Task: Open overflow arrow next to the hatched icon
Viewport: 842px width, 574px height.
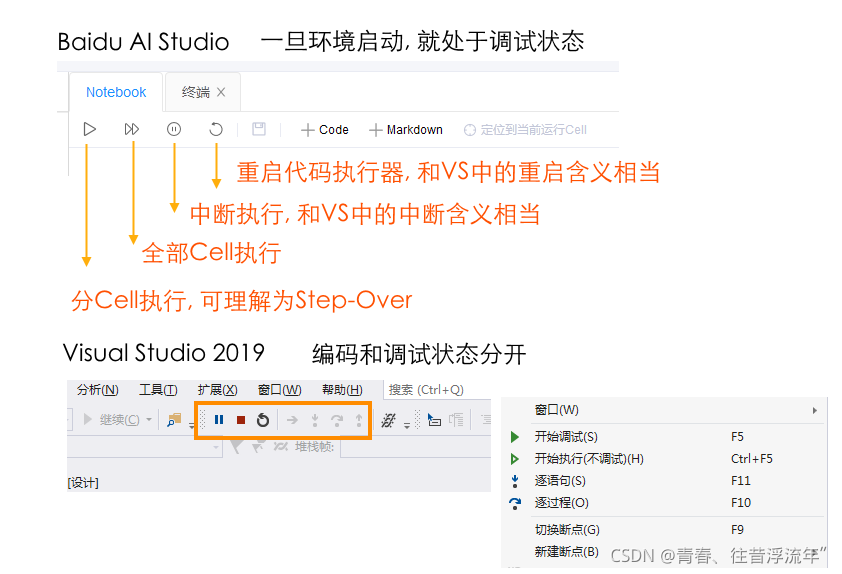Action: (x=407, y=425)
